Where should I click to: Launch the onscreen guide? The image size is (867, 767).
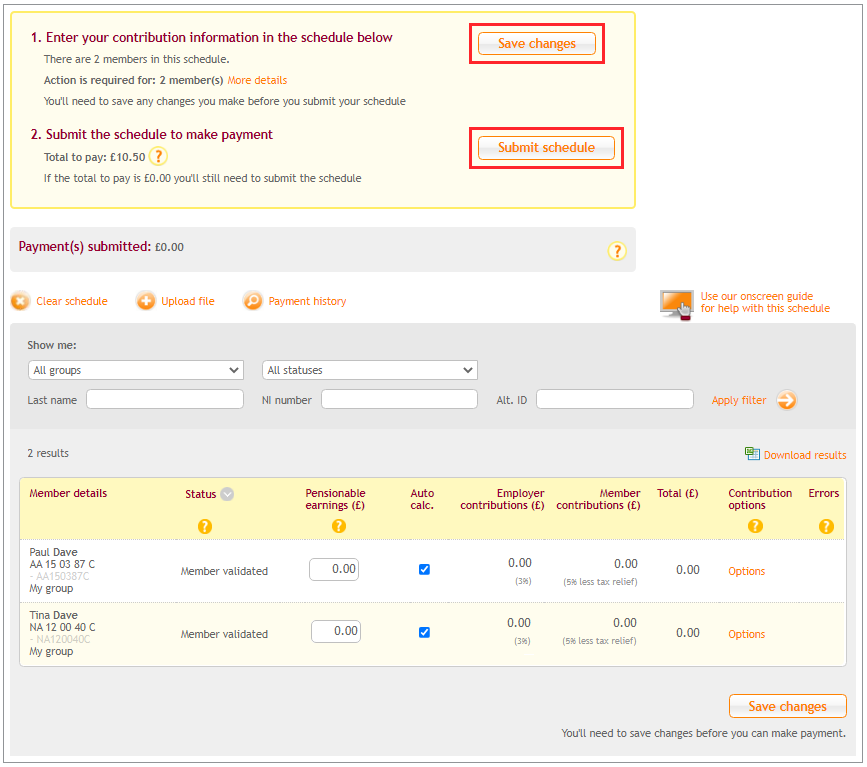point(676,302)
